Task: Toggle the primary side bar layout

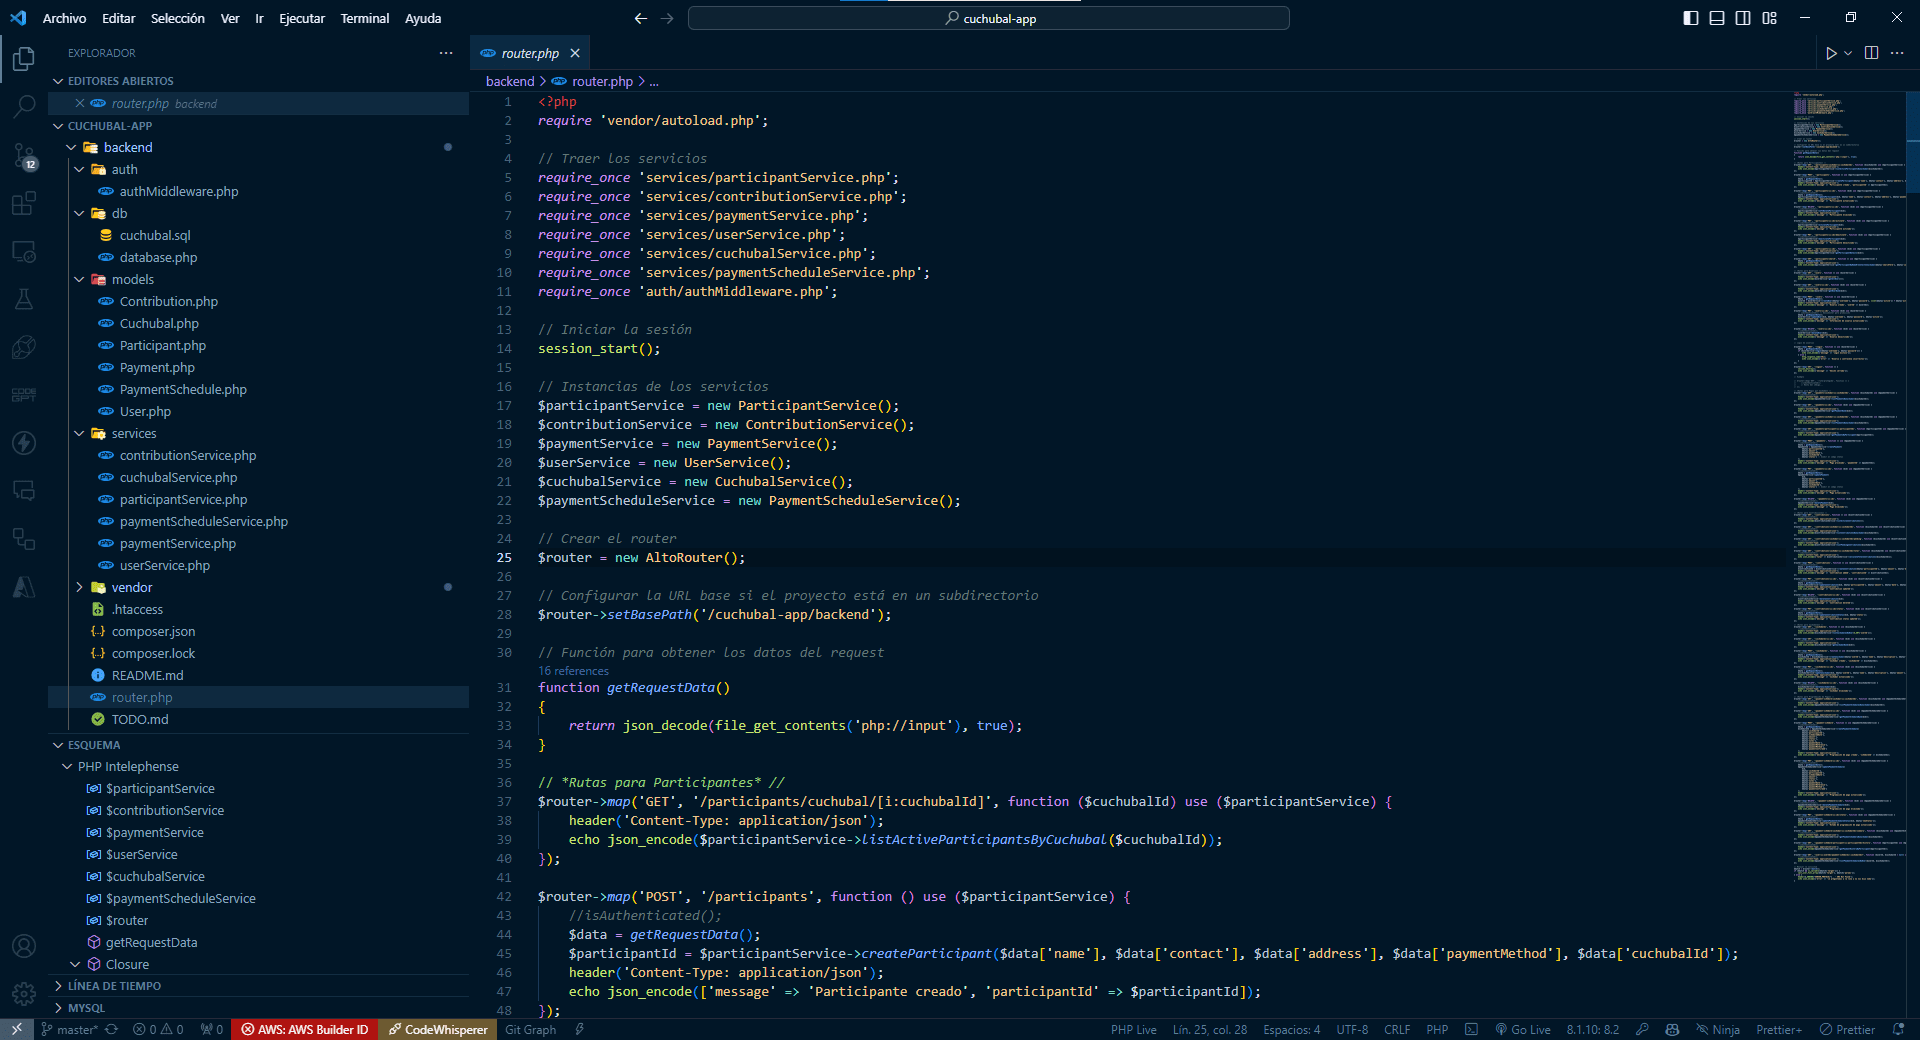Action: (x=1691, y=18)
